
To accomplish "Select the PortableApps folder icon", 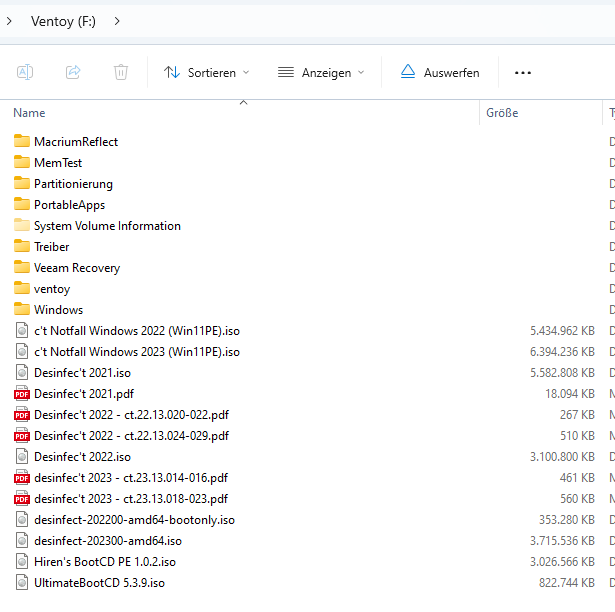I will 22,204.
